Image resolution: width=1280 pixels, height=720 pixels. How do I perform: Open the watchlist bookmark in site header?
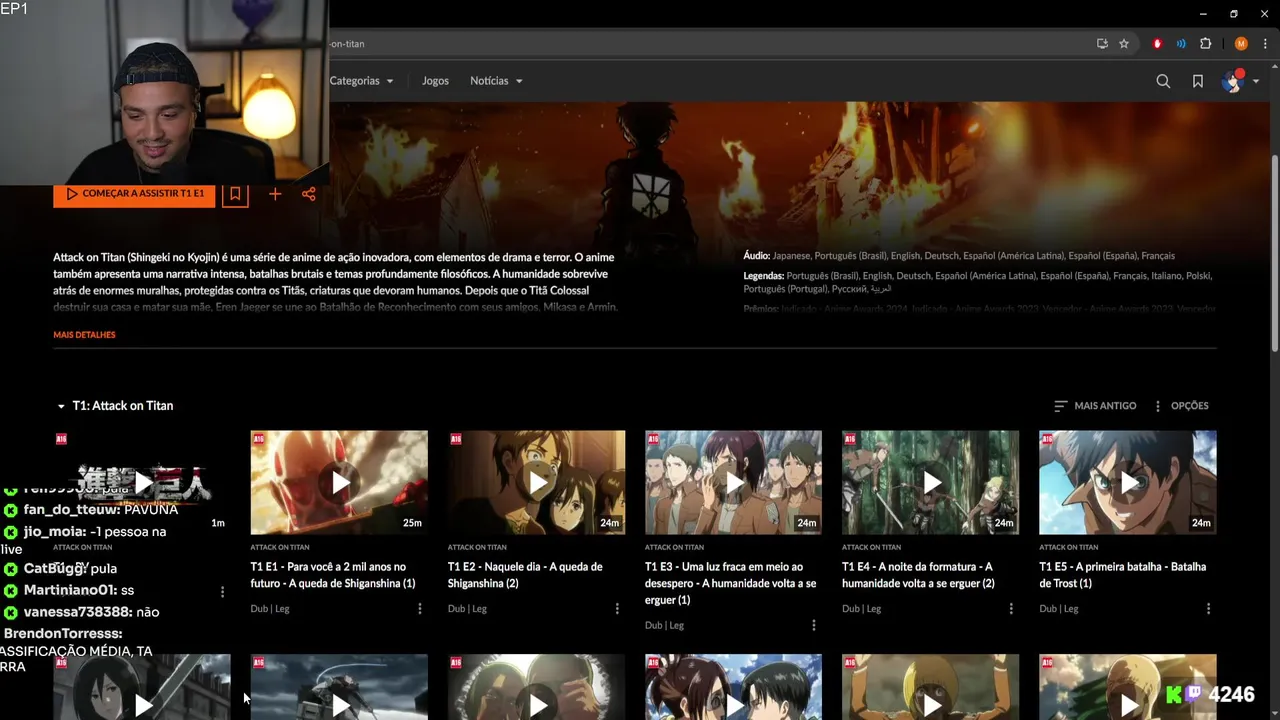(1198, 81)
